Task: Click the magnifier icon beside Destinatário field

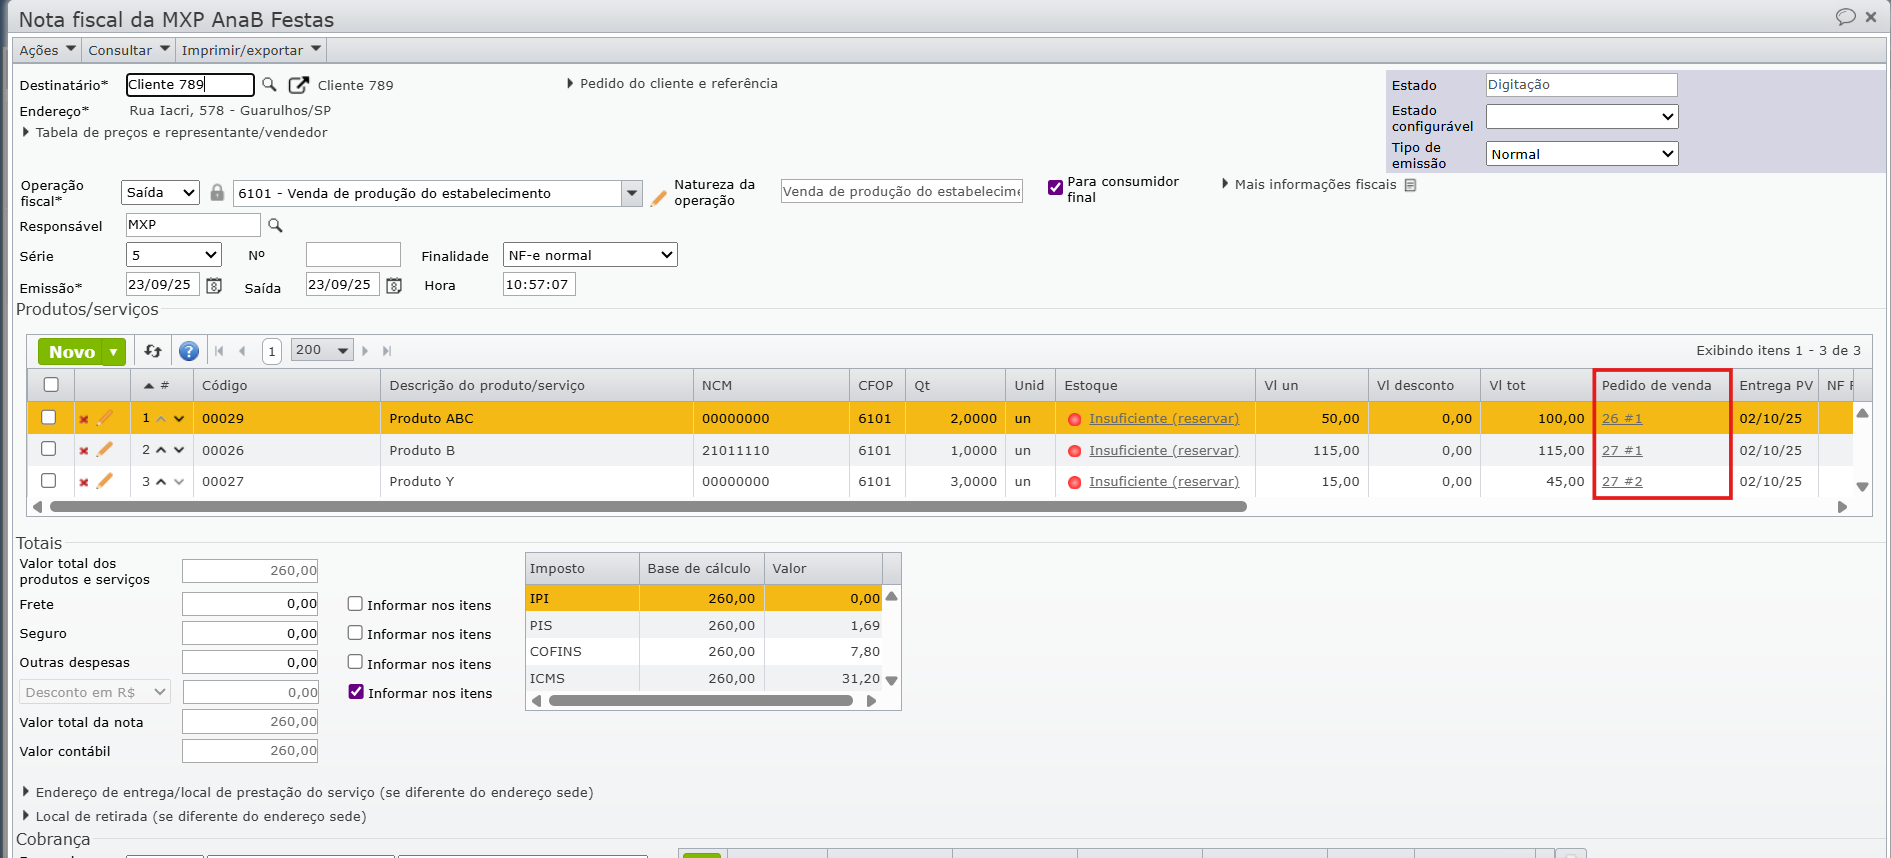Action: (269, 85)
